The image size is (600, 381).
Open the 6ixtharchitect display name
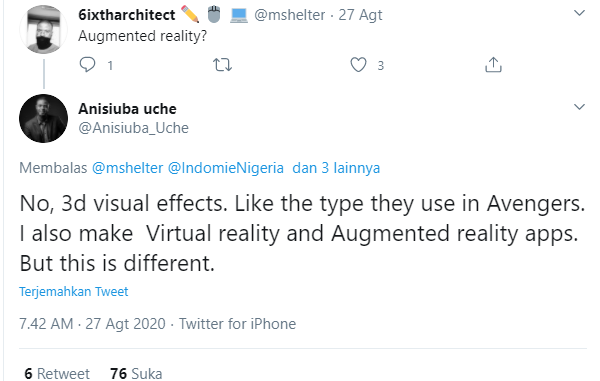click(x=127, y=15)
